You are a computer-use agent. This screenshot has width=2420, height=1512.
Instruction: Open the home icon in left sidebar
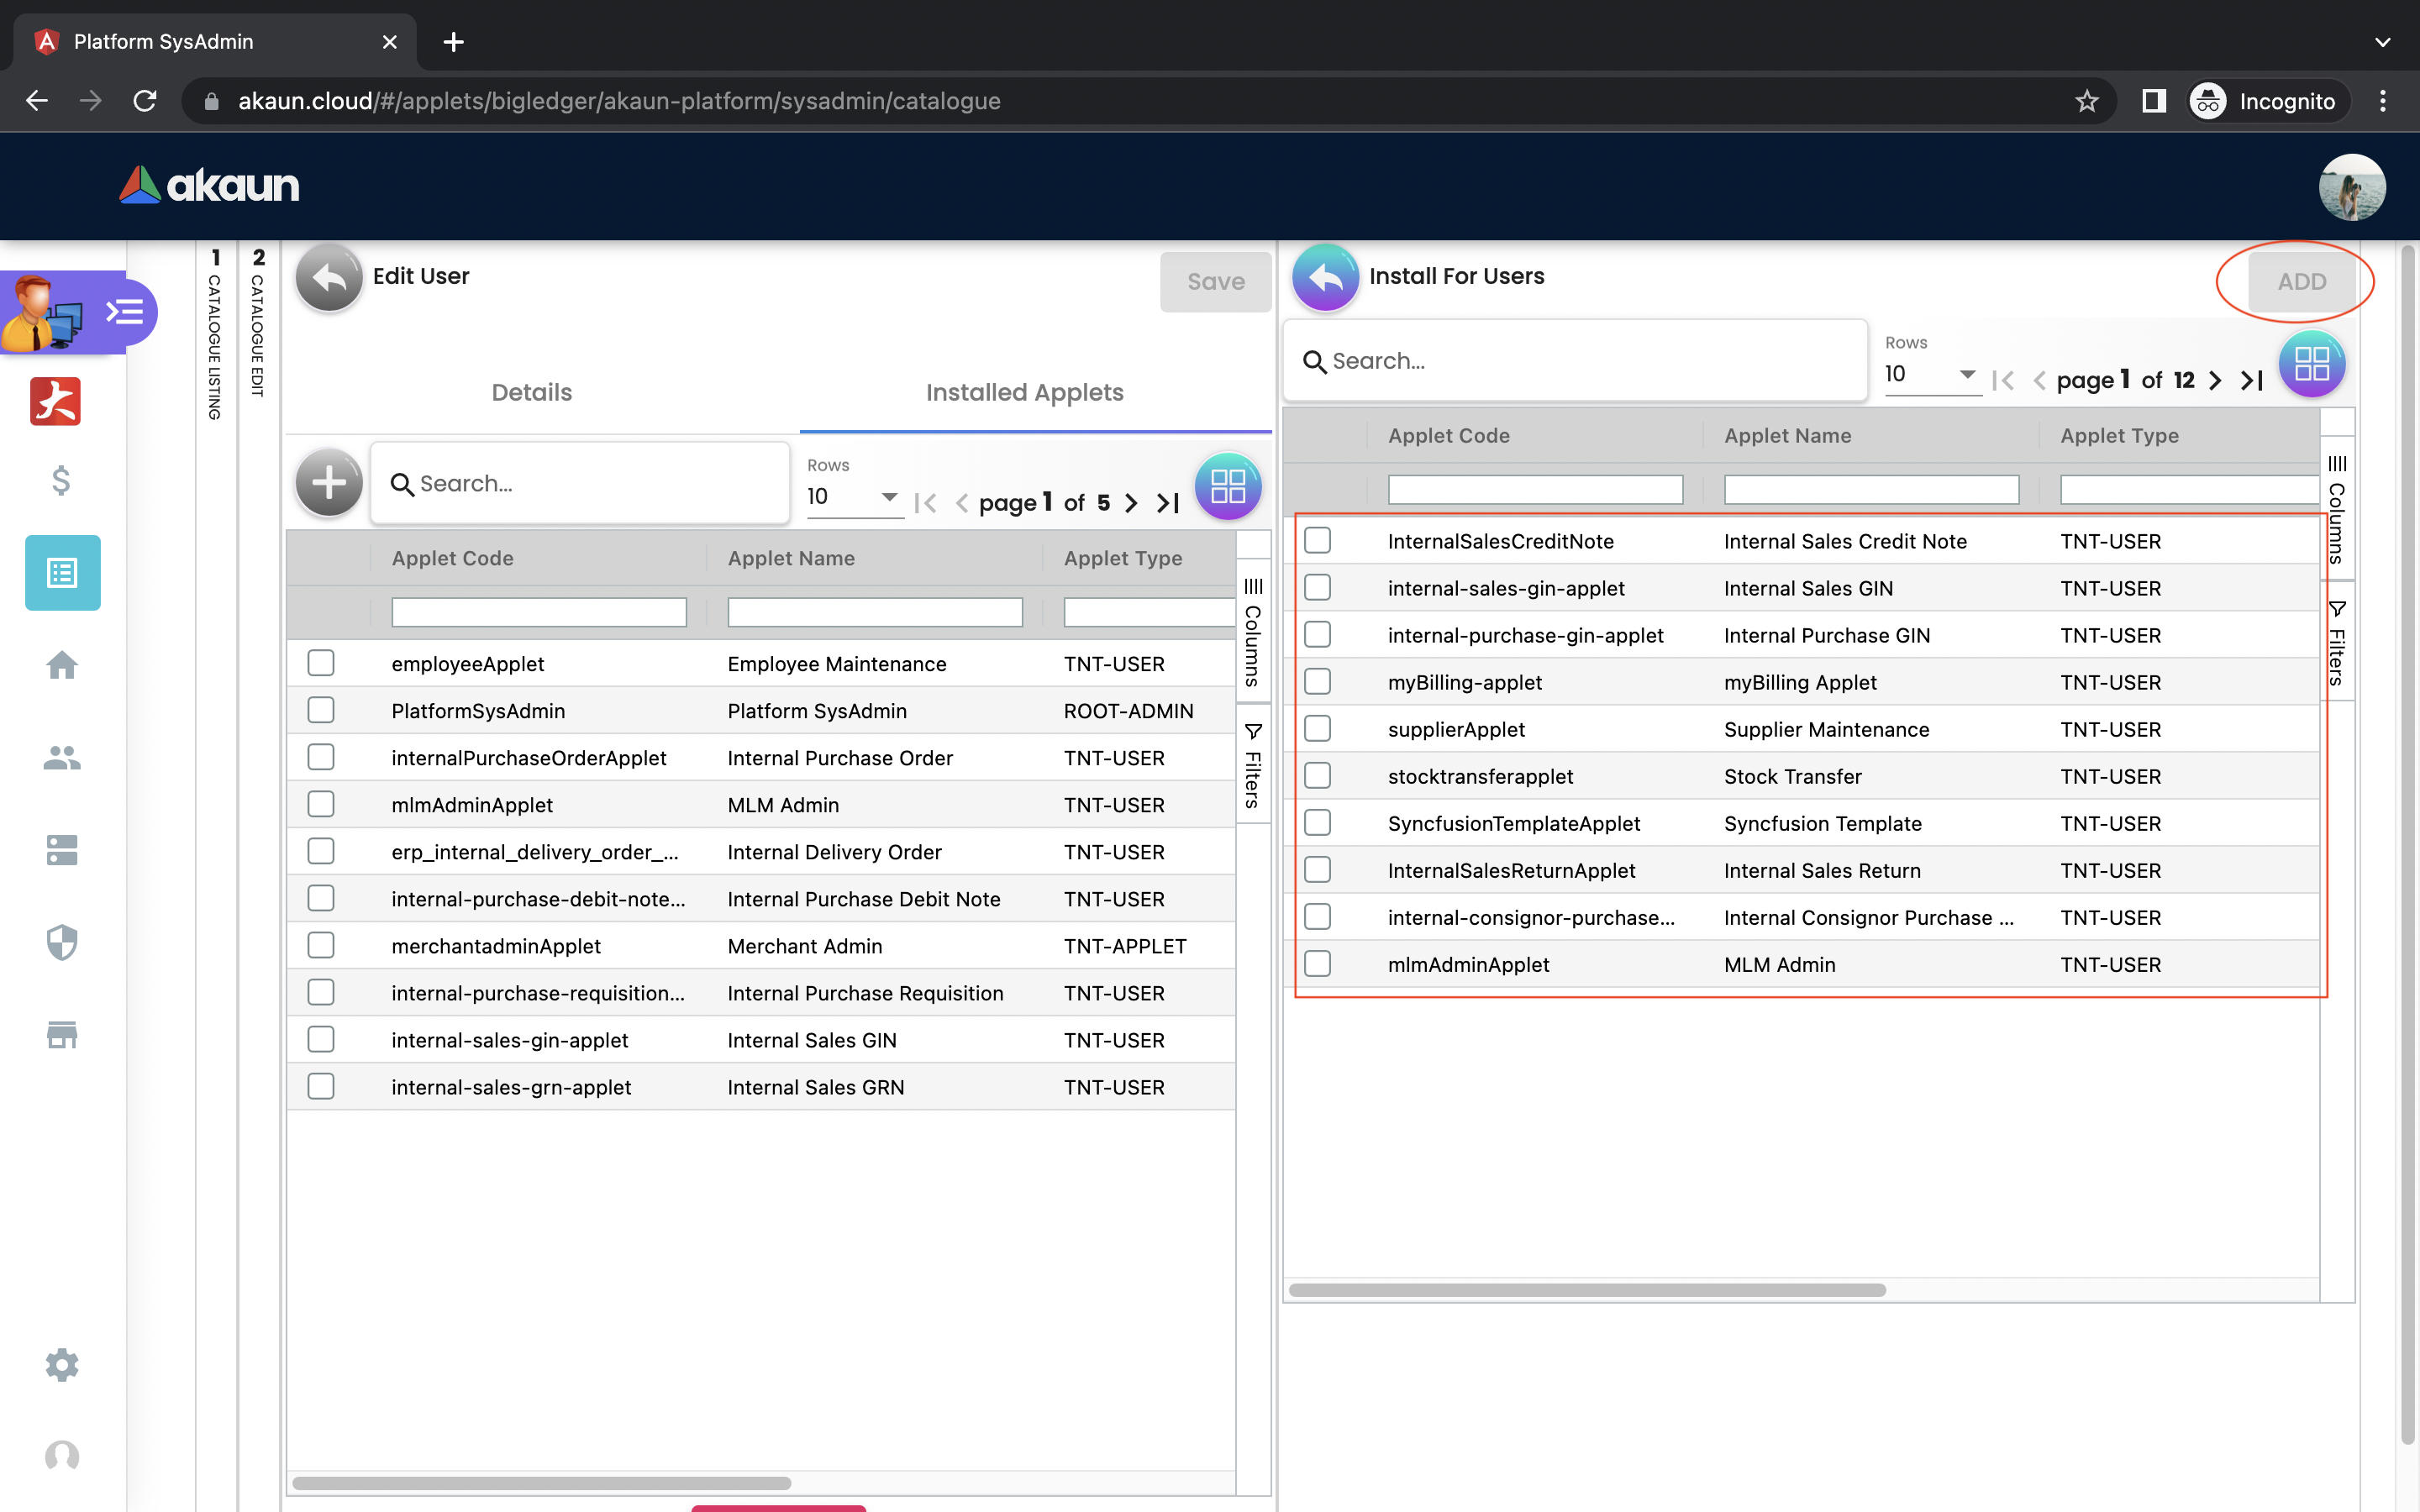(x=62, y=665)
